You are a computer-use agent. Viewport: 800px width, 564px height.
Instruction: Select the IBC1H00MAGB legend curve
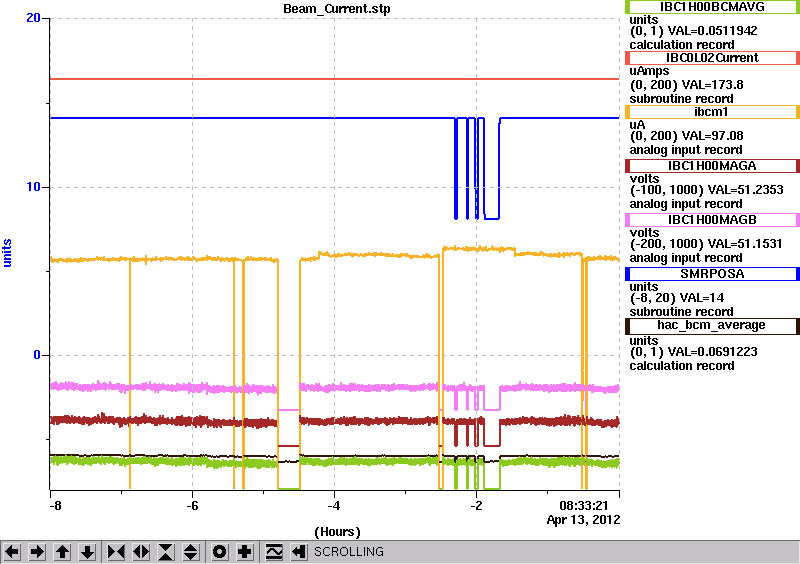[712, 220]
